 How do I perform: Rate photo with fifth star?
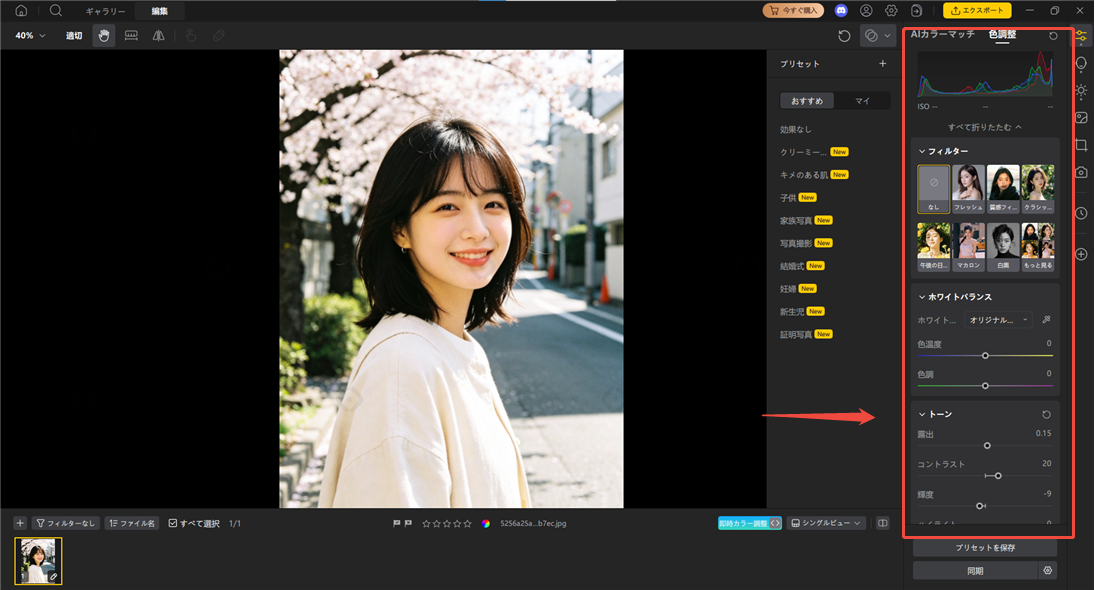468,524
